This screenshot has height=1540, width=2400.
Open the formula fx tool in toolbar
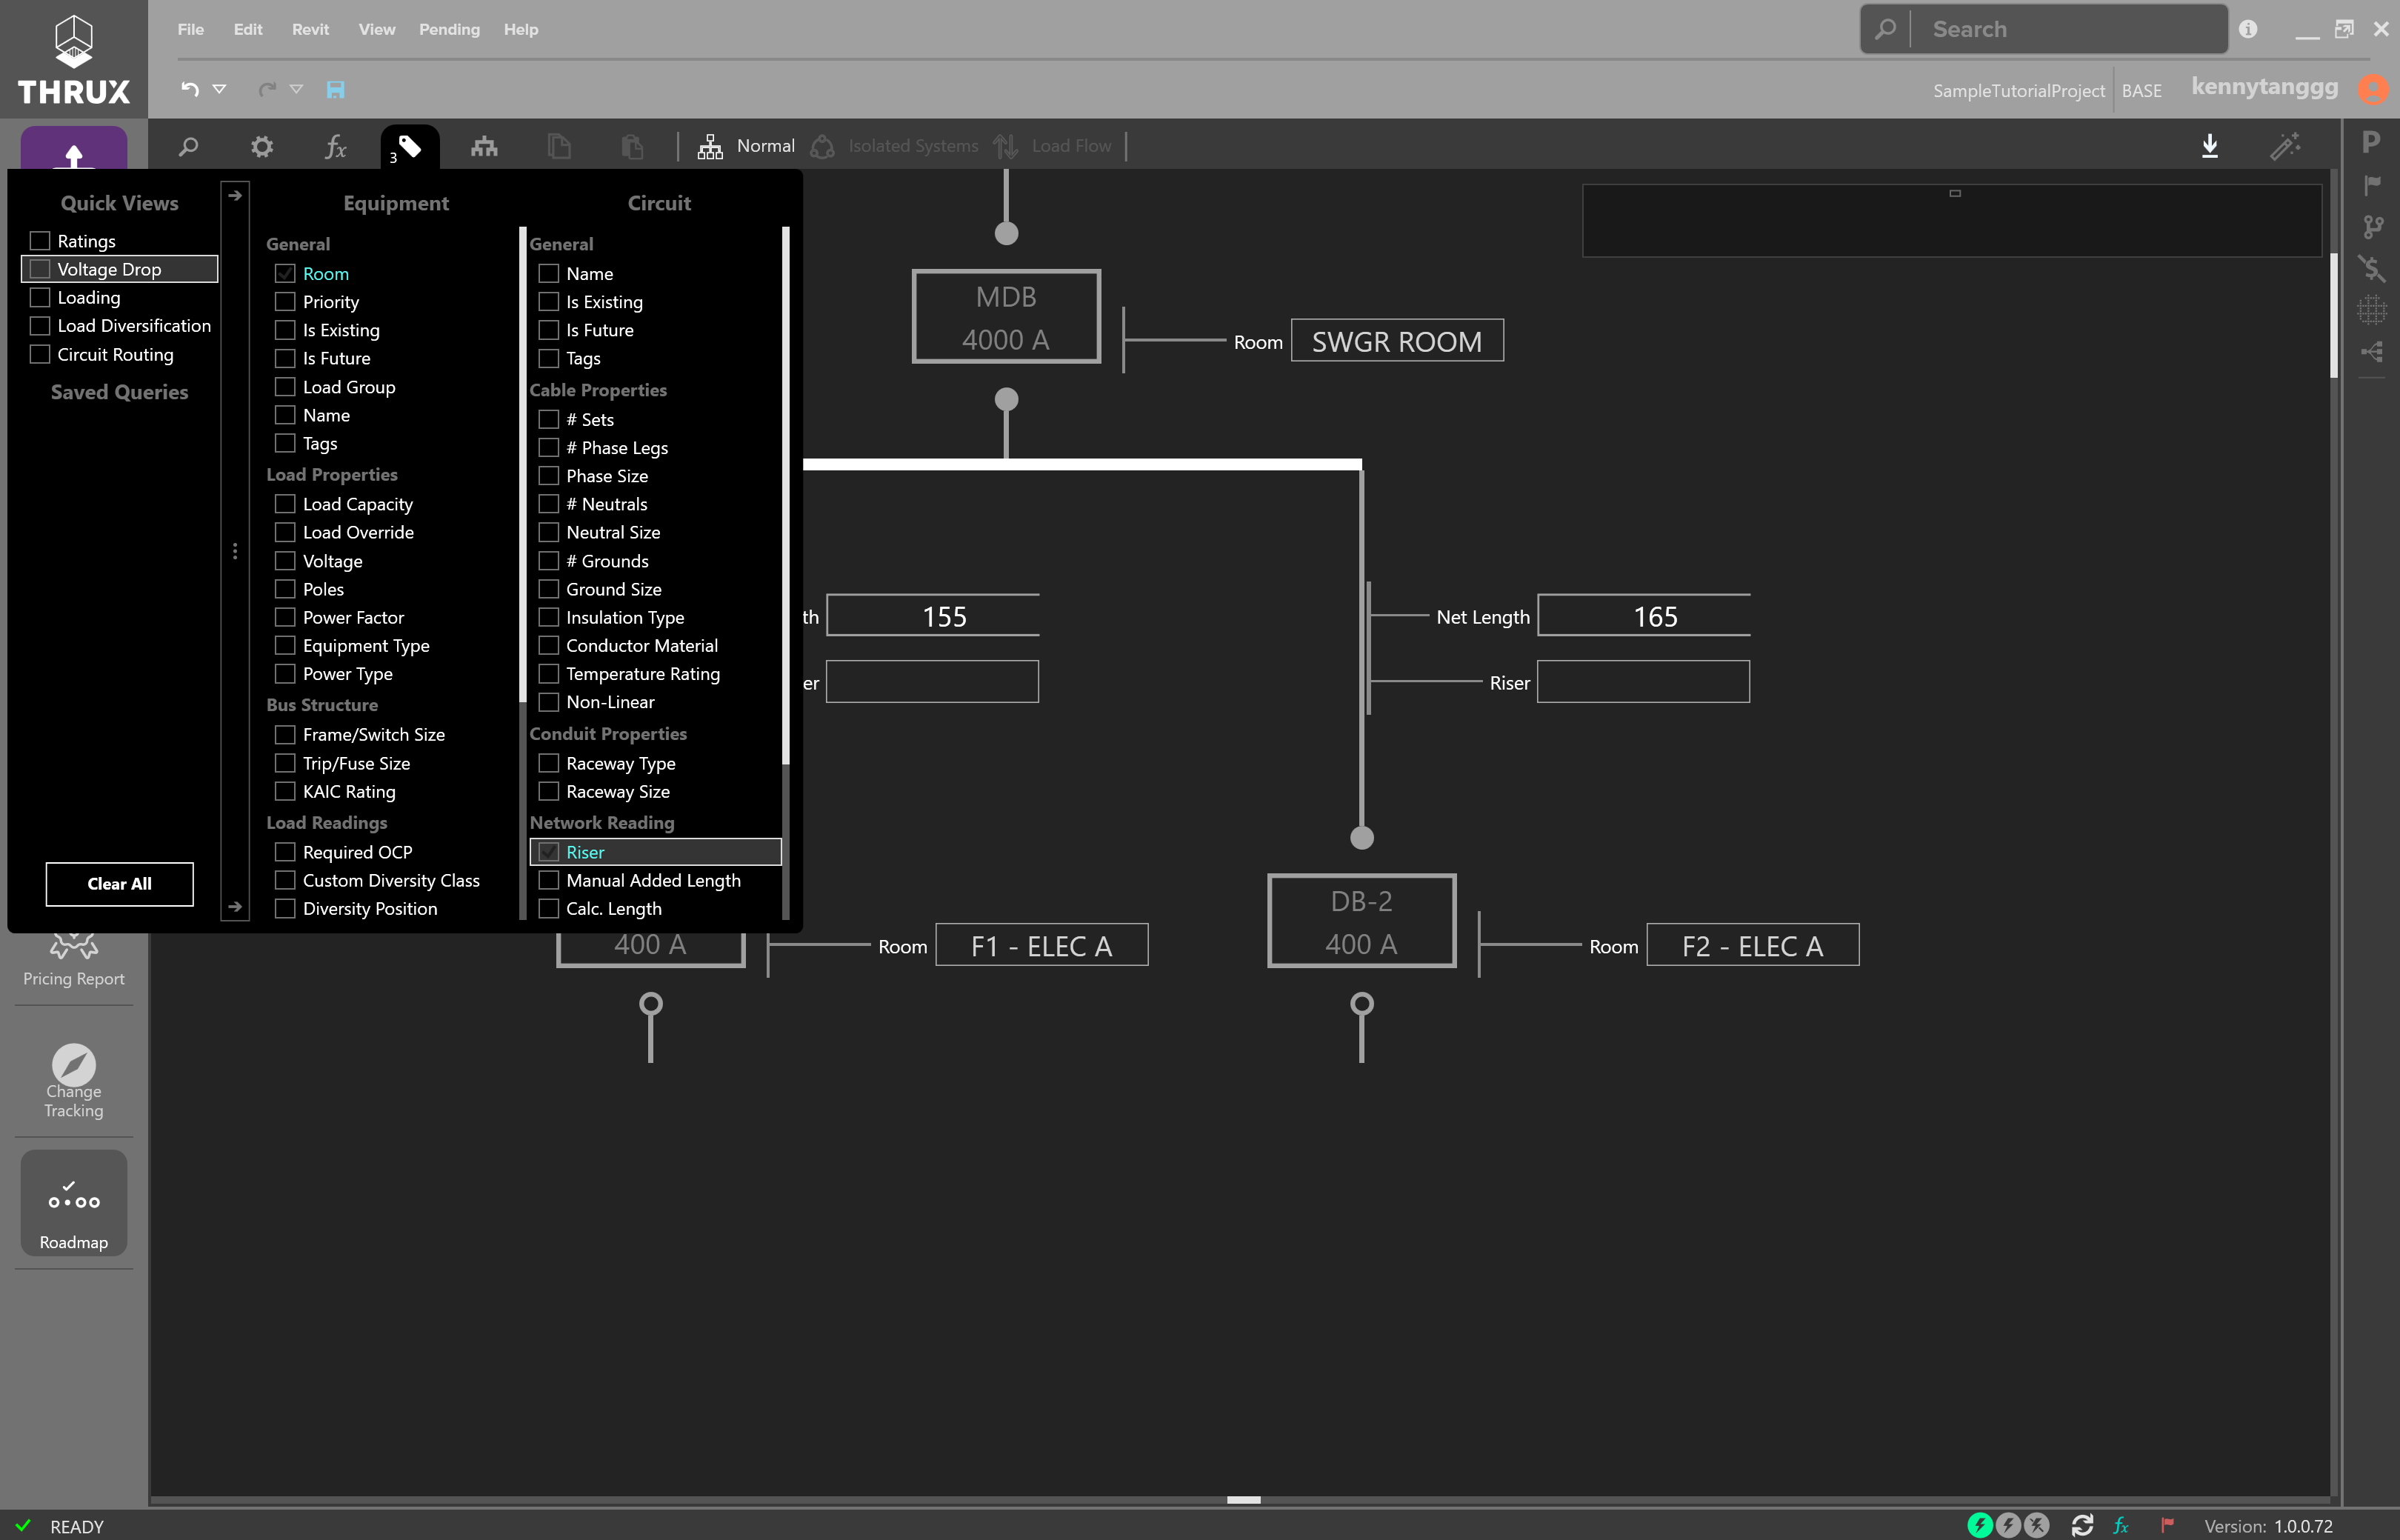tap(335, 147)
